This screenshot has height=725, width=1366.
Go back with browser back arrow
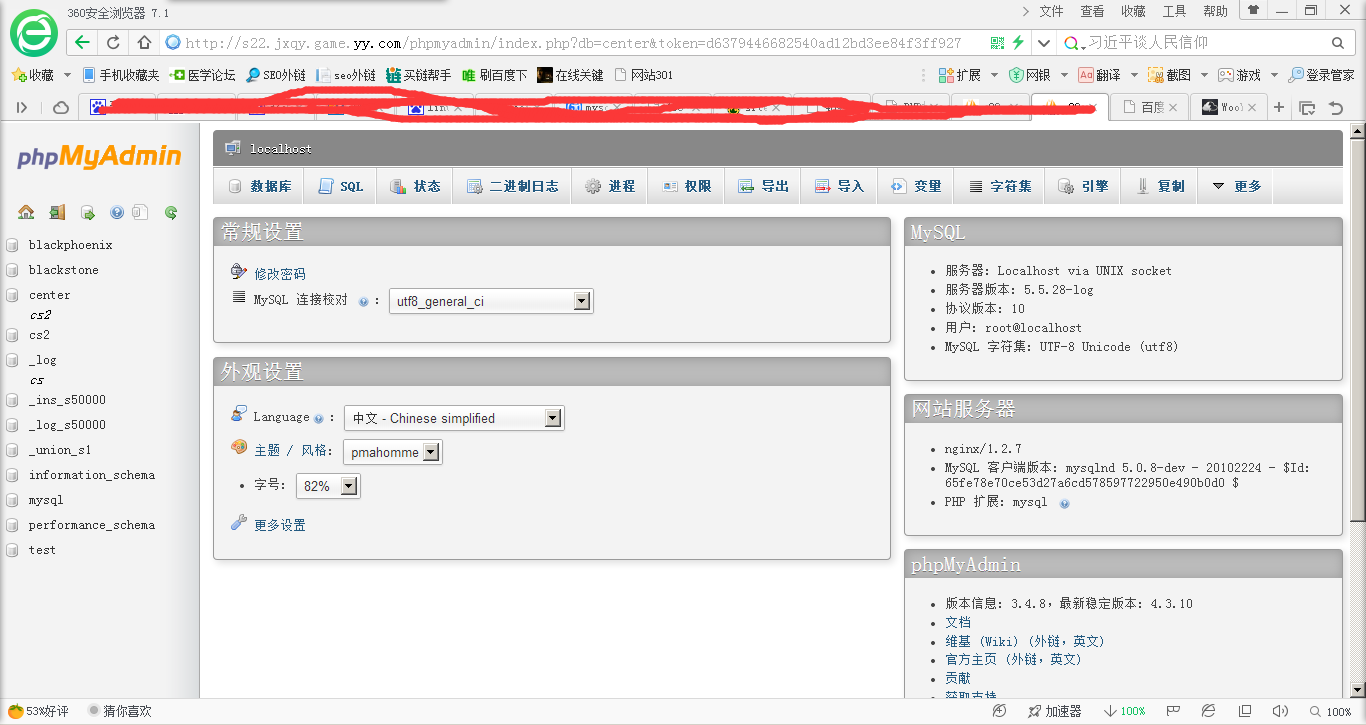coord(82,43)
